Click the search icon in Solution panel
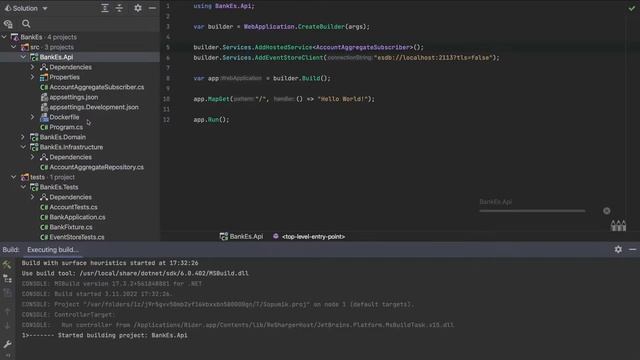The height and width of the screenshot is (360, 640). click(x=26, y=24)
